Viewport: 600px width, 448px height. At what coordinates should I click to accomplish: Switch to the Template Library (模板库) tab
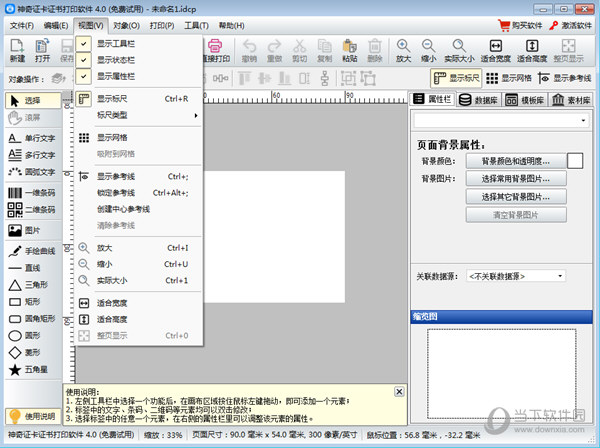coord(526,100)
